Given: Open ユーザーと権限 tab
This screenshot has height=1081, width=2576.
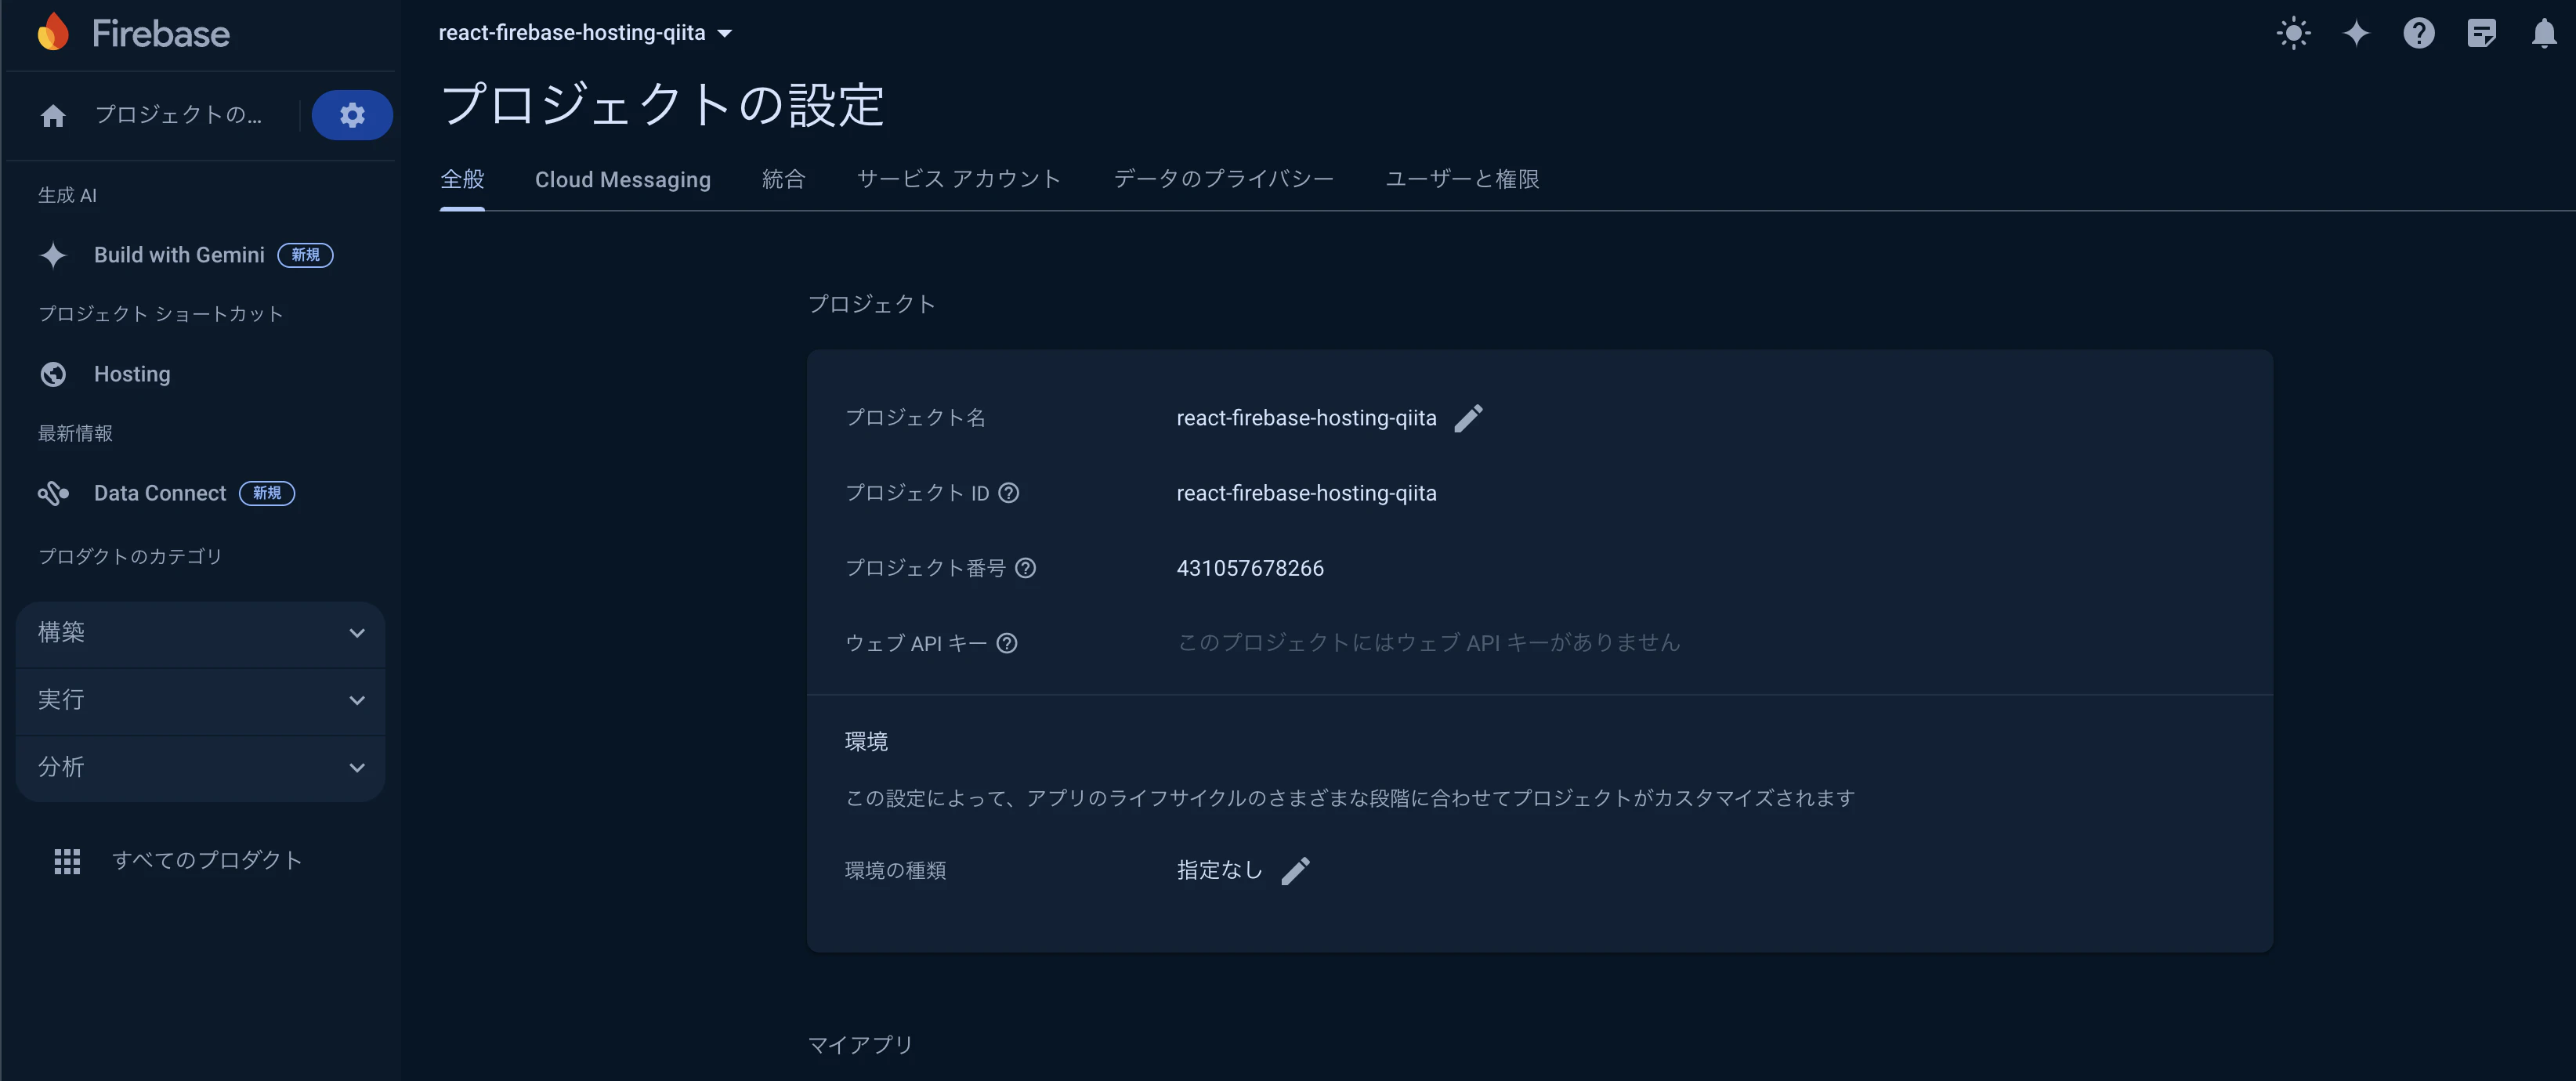Looking at the screenshot, I should 1461,179.
